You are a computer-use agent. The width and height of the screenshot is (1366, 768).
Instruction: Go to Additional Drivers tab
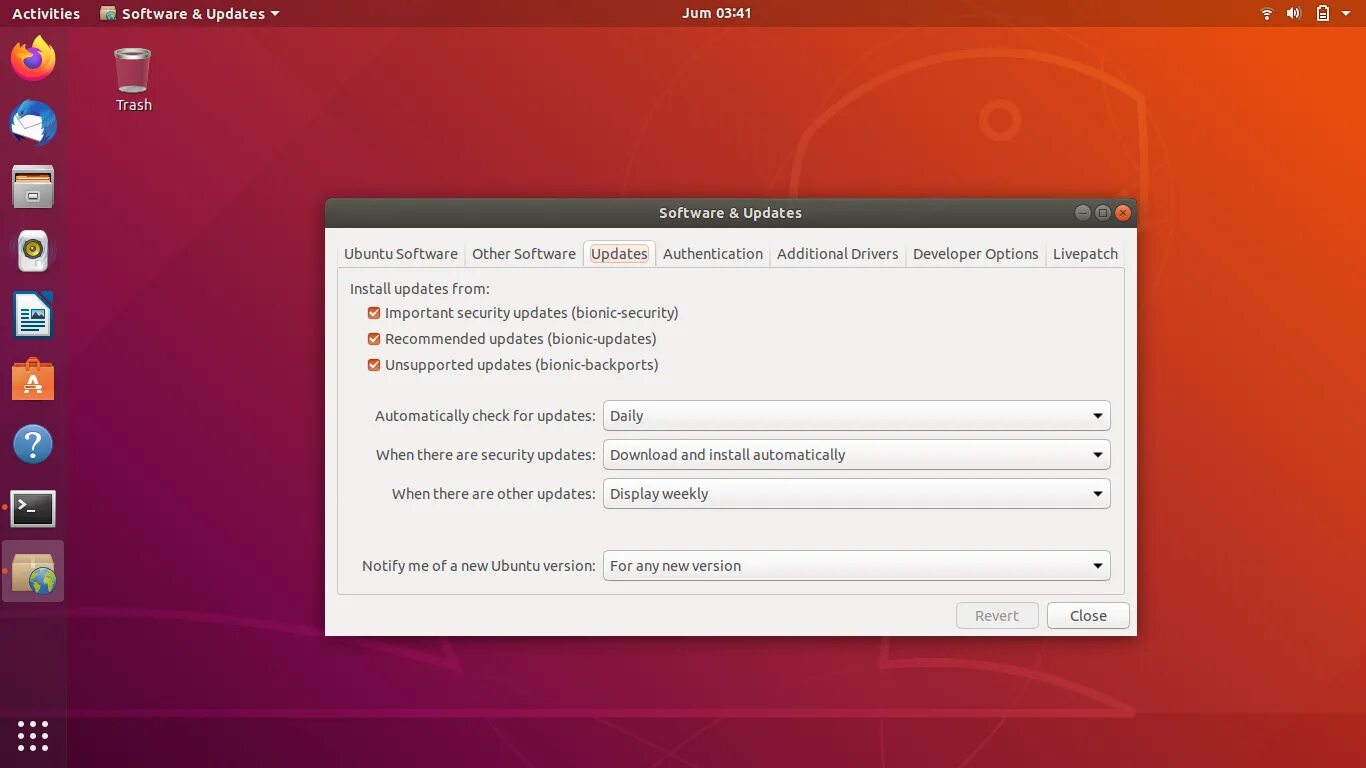pos(838,254)
